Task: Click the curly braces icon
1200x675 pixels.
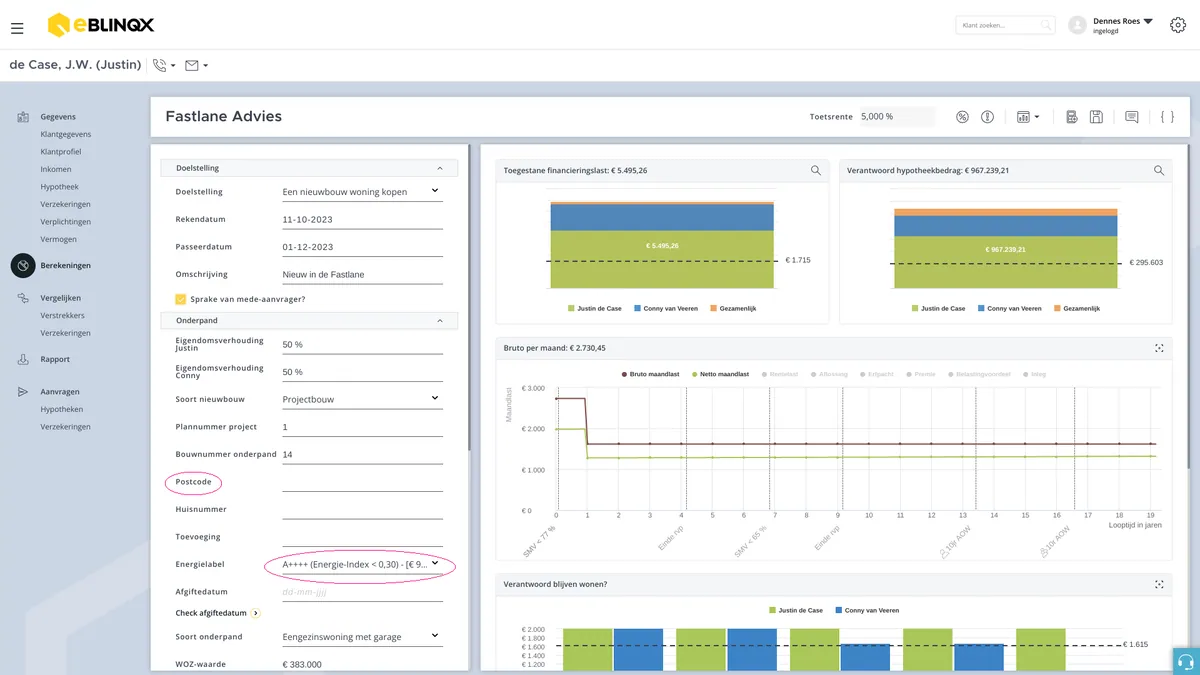Action: tap(1167, 117)
